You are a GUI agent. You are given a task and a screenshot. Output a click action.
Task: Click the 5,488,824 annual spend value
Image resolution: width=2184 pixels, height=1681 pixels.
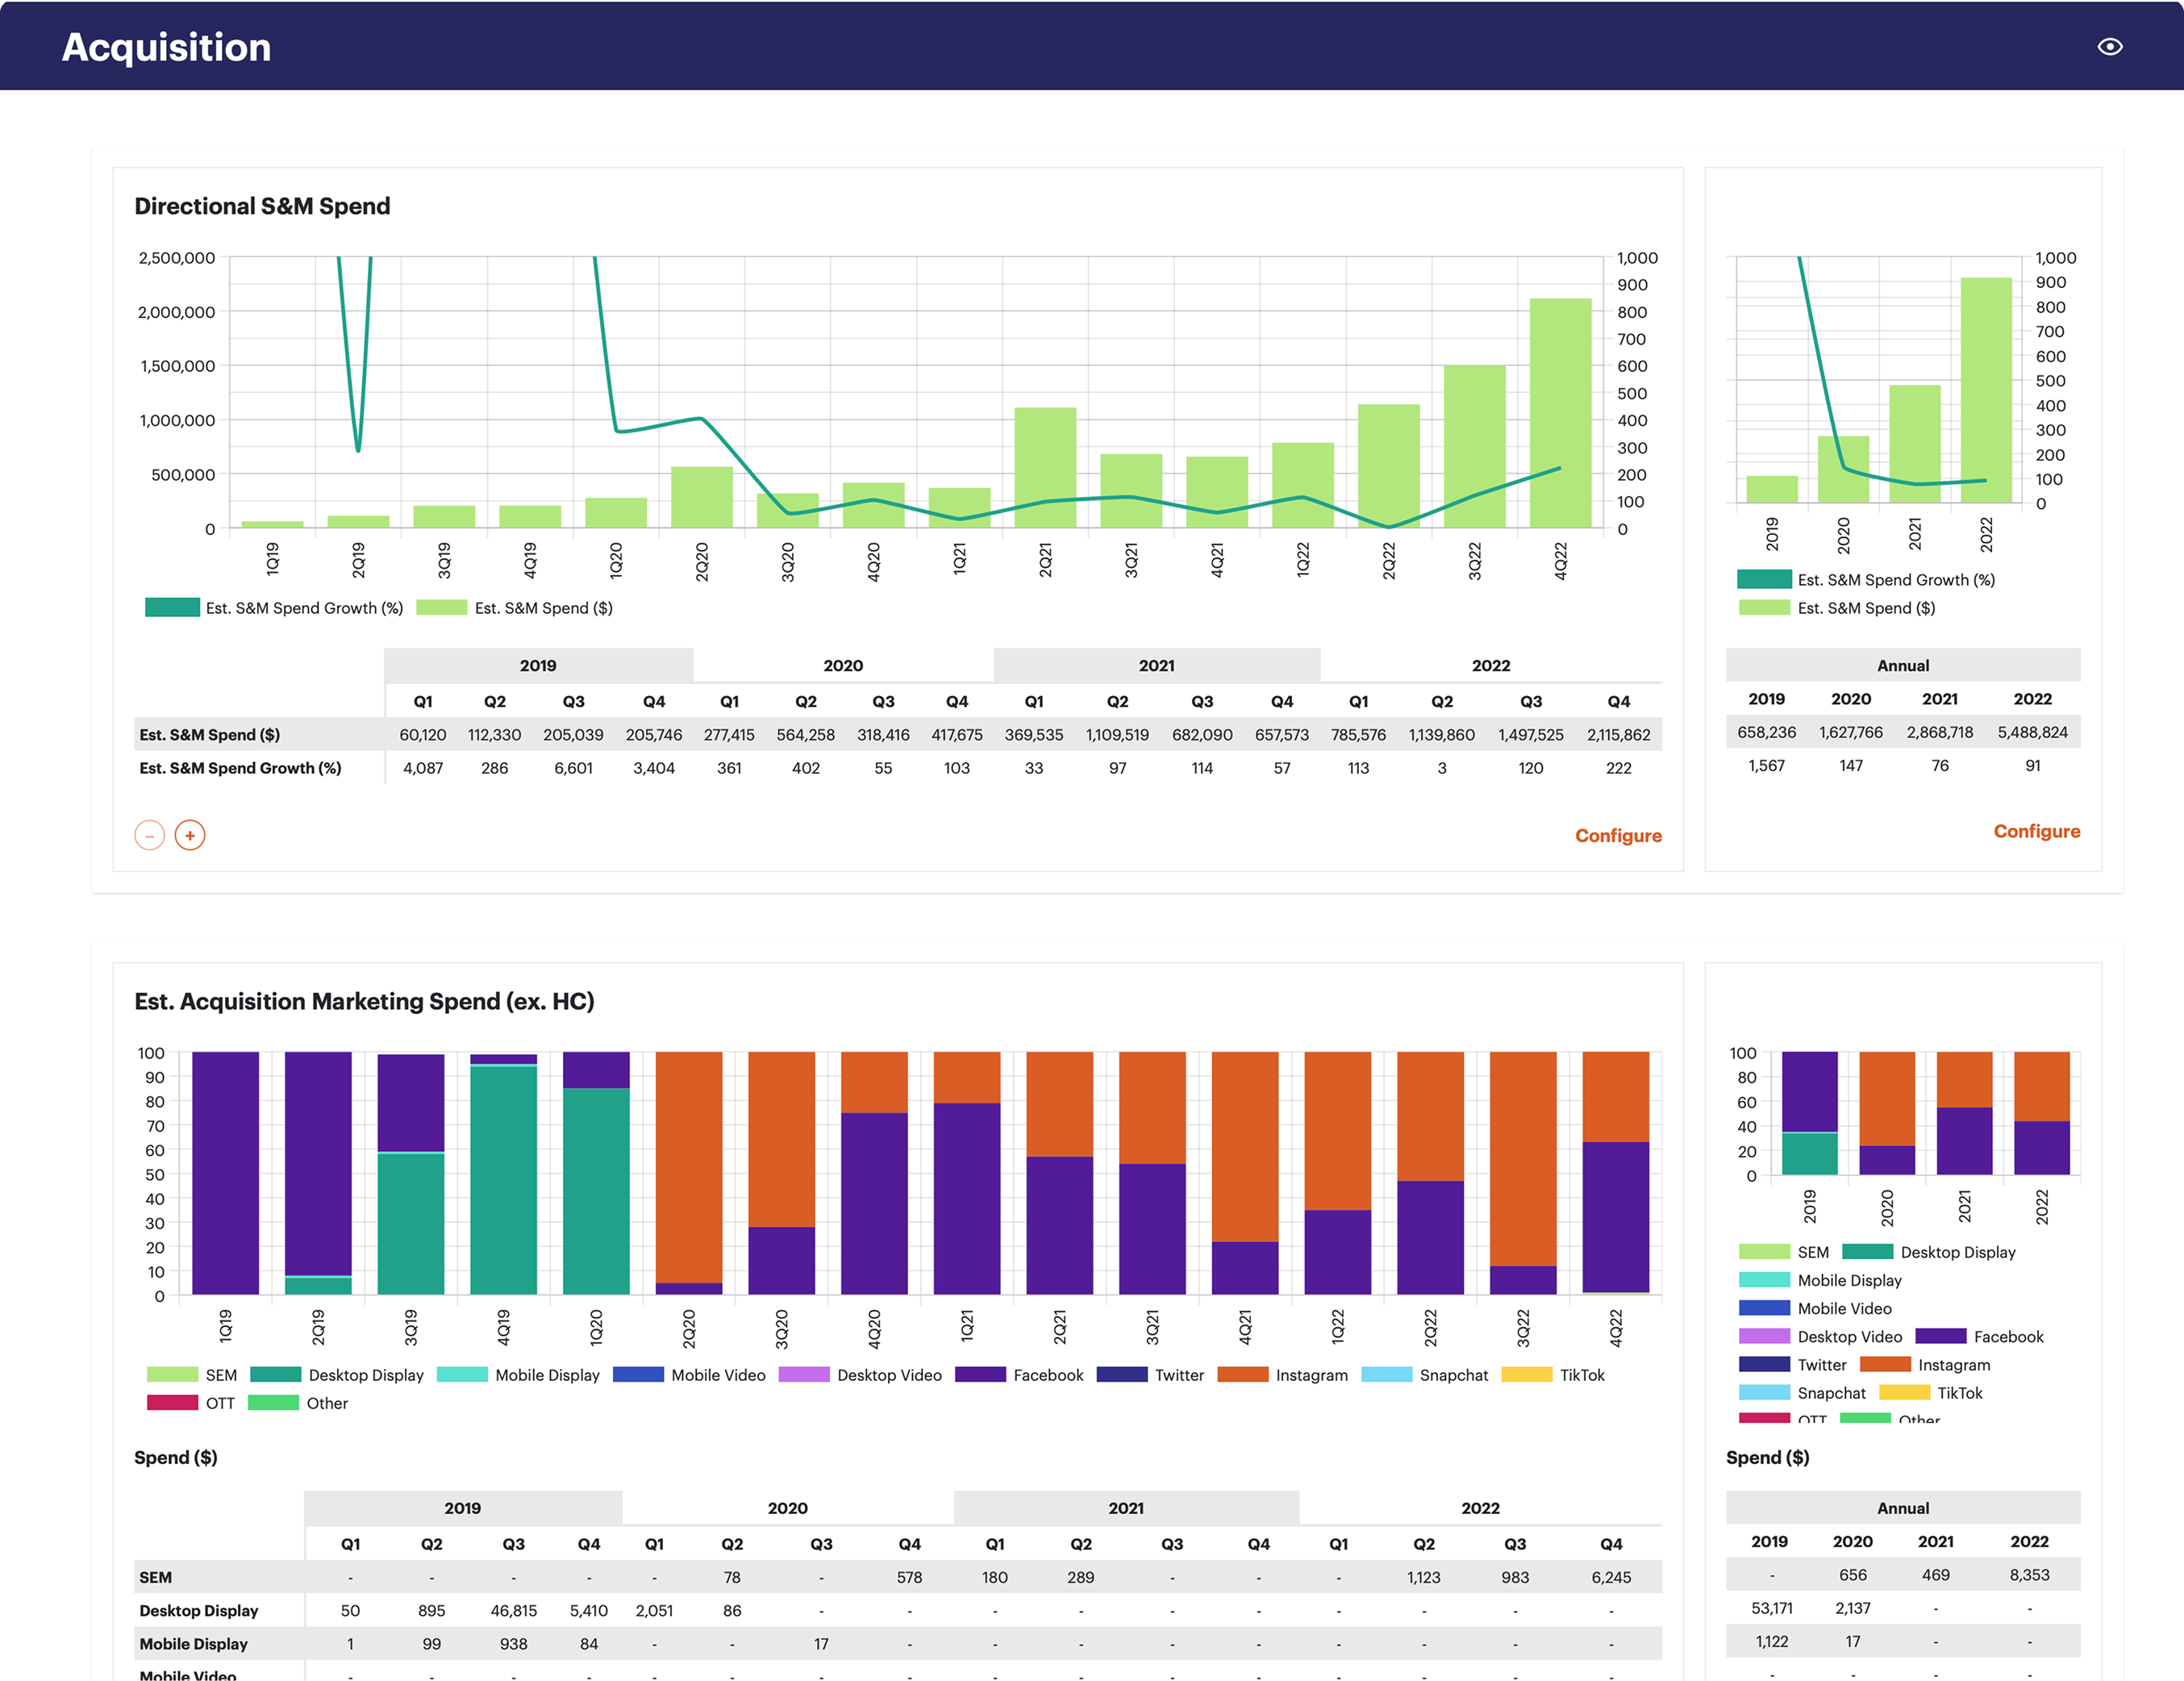coord(2032,732)
